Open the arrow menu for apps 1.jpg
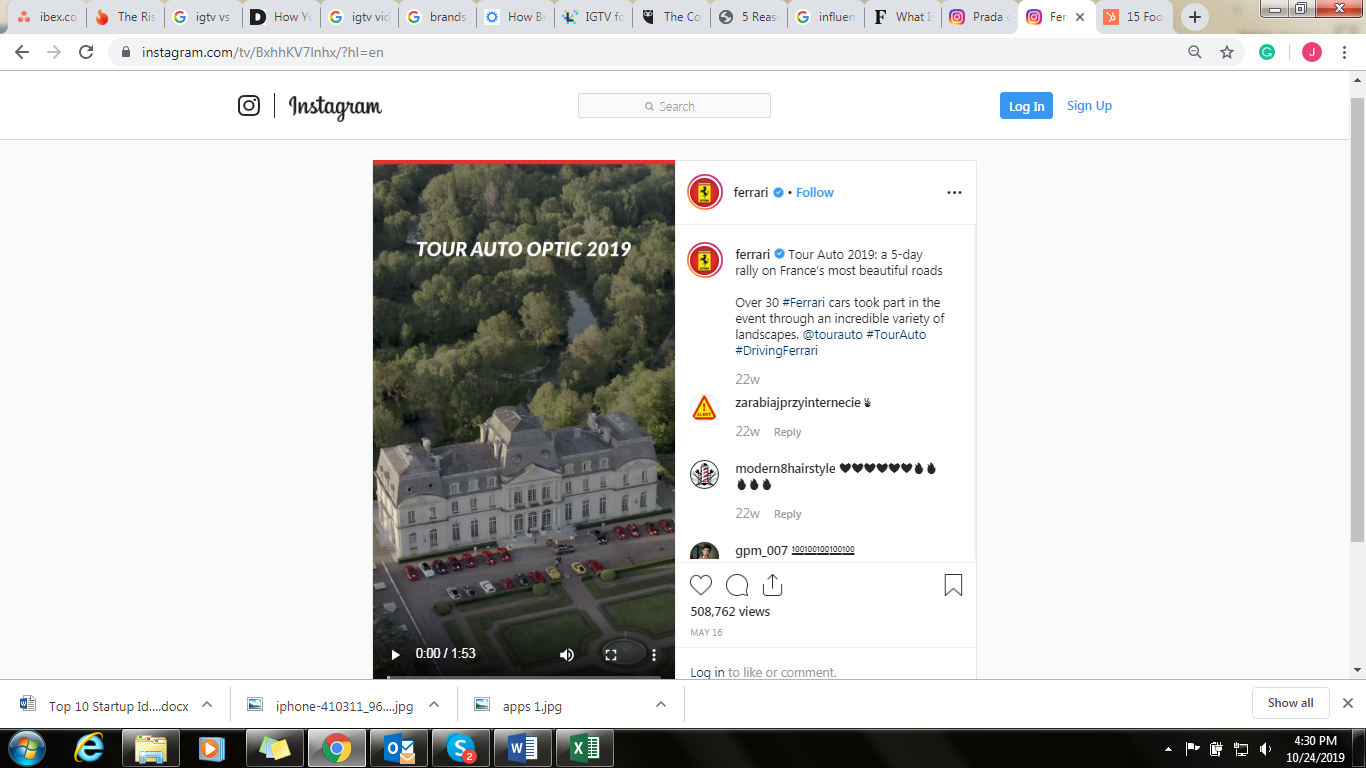The height and width of the screenshot is (768, 1366). click(x=661, y=704)
